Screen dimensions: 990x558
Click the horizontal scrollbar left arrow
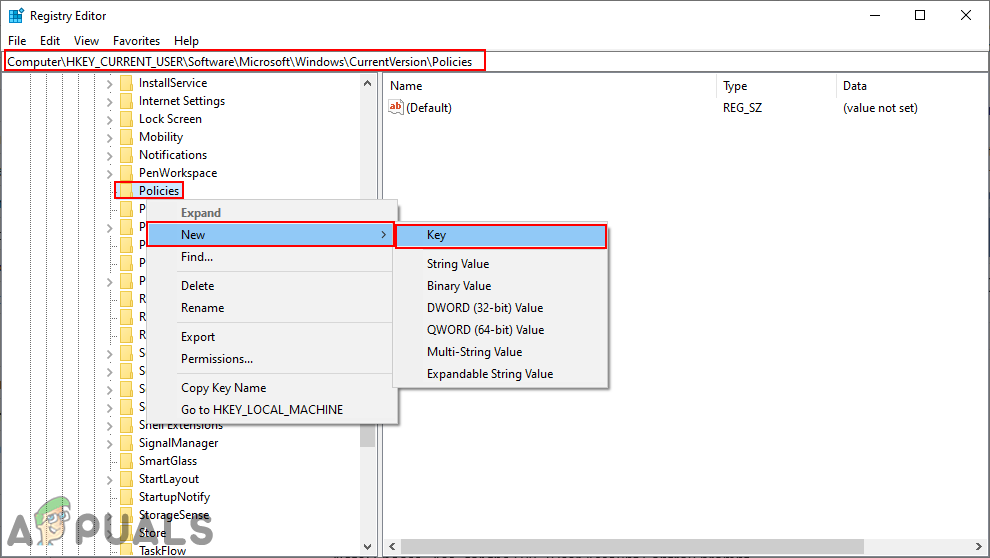(x=392, y=546)
